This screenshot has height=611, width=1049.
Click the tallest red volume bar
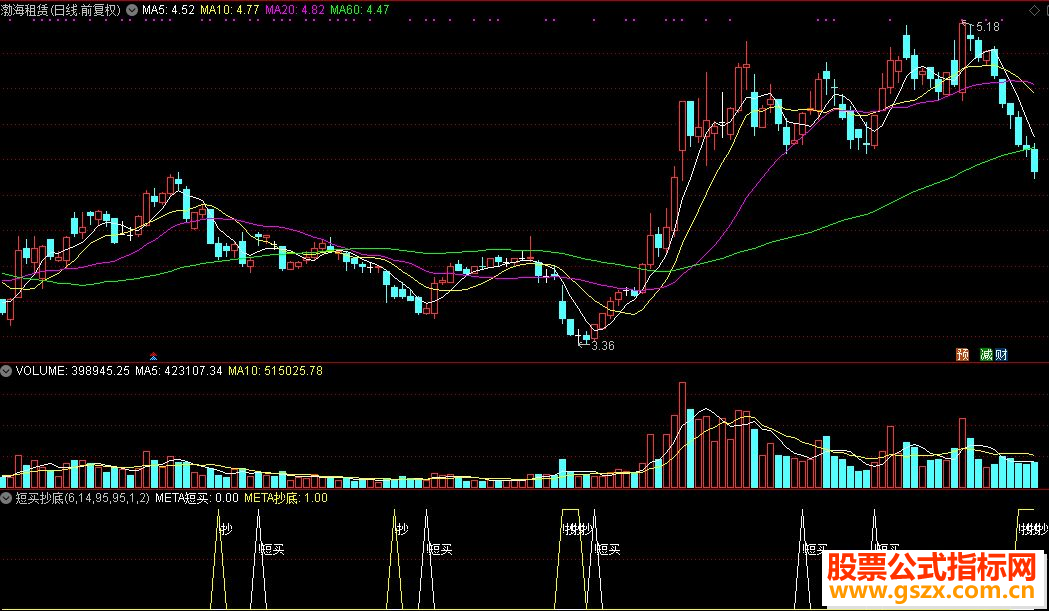(682, 435)
